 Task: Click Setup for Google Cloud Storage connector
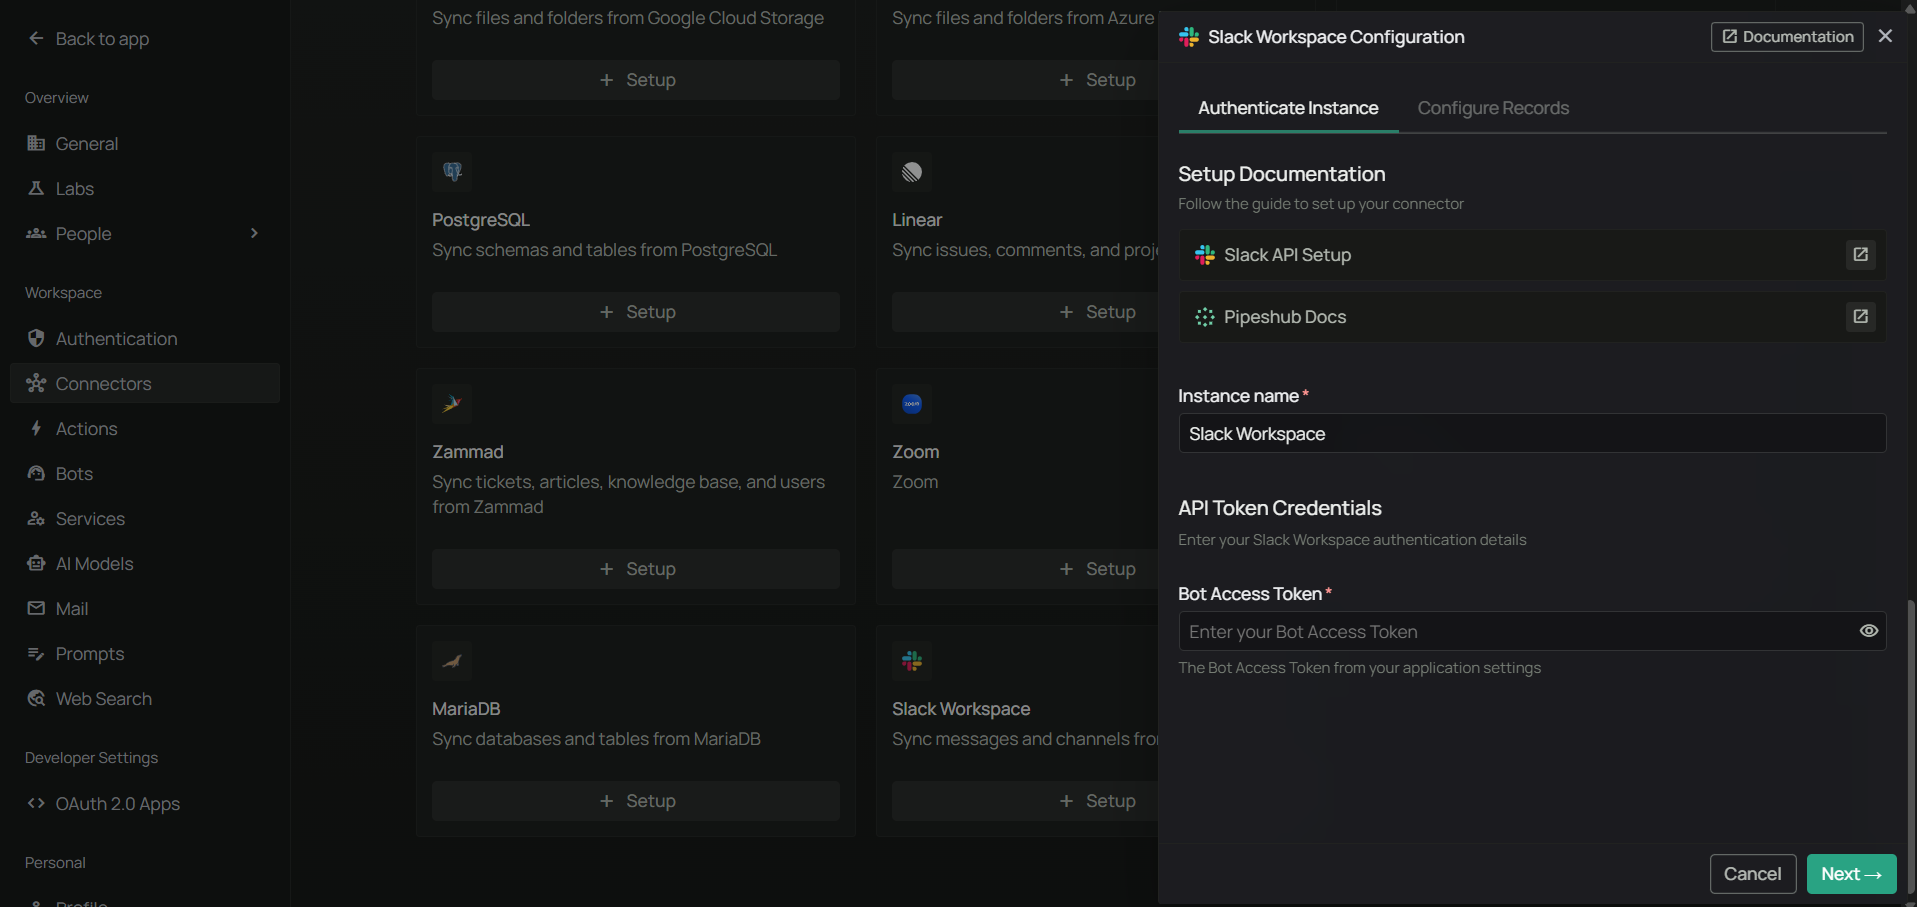tap(636, 80)
